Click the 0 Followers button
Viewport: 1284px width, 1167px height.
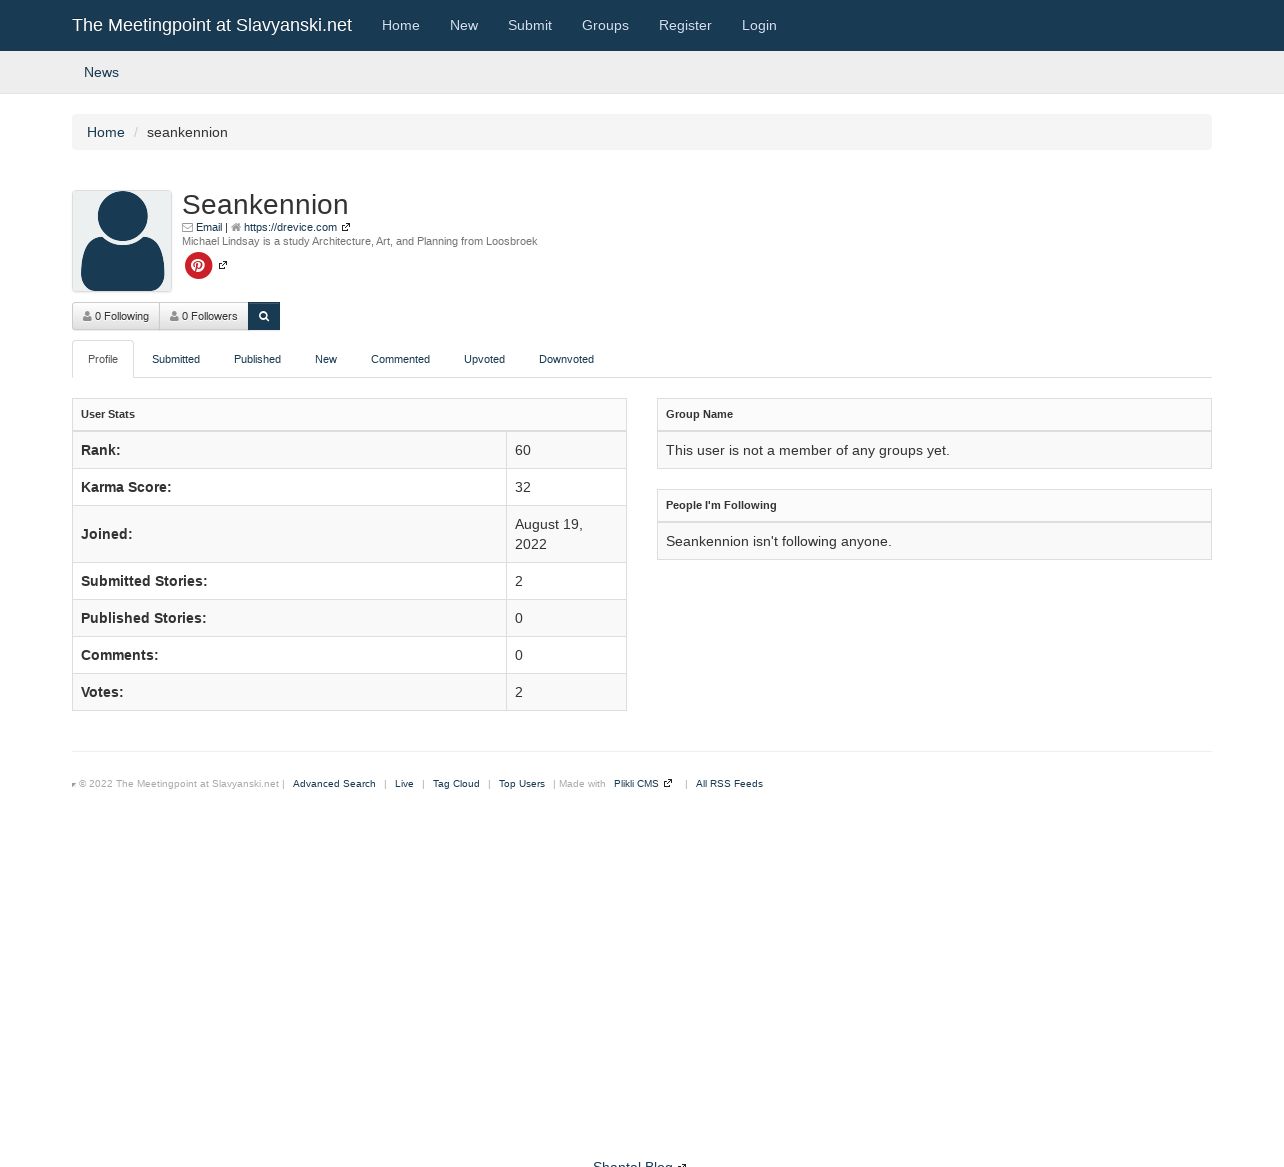(x=204, y=316)
